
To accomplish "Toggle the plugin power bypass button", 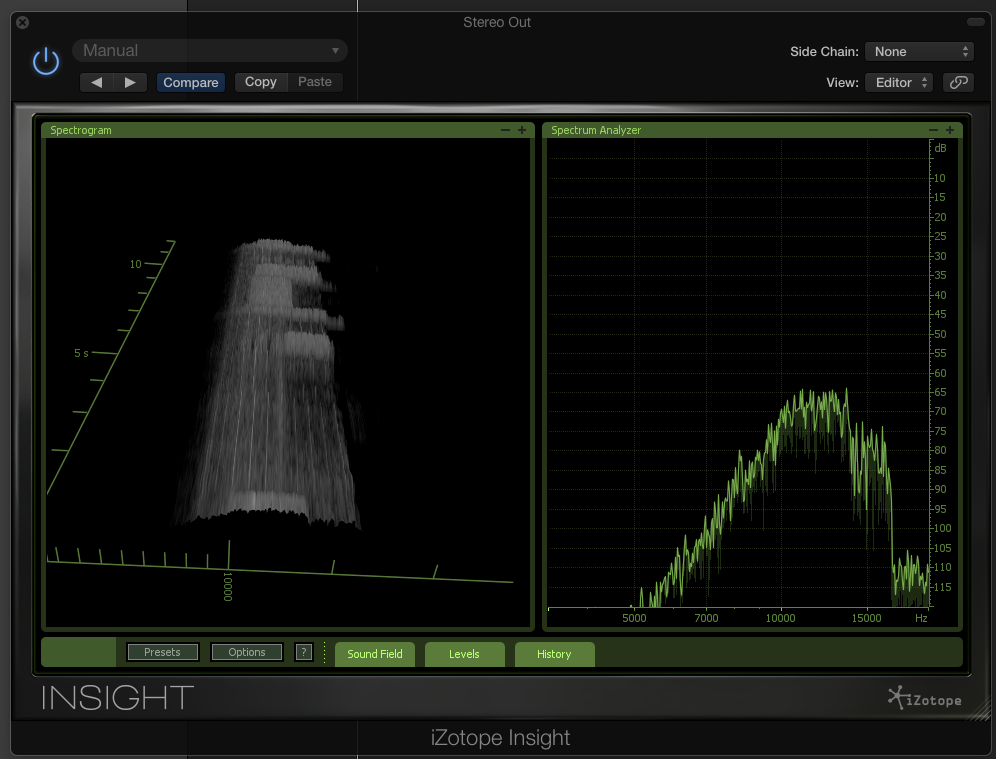I will point(46,62).
